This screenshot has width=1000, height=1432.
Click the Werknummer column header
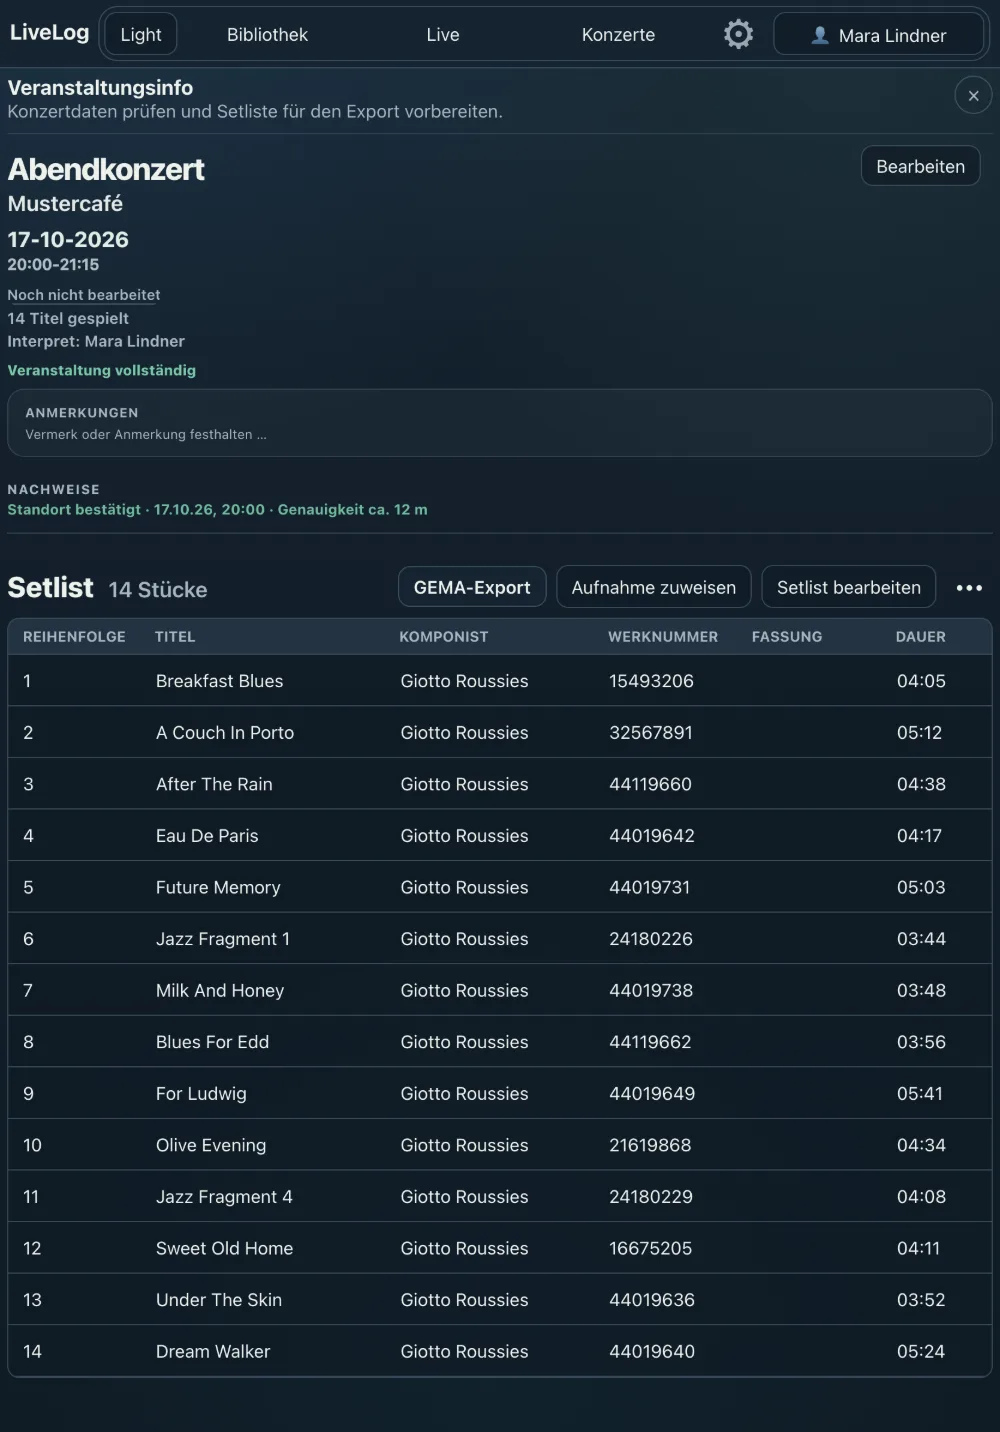point(663,637)
